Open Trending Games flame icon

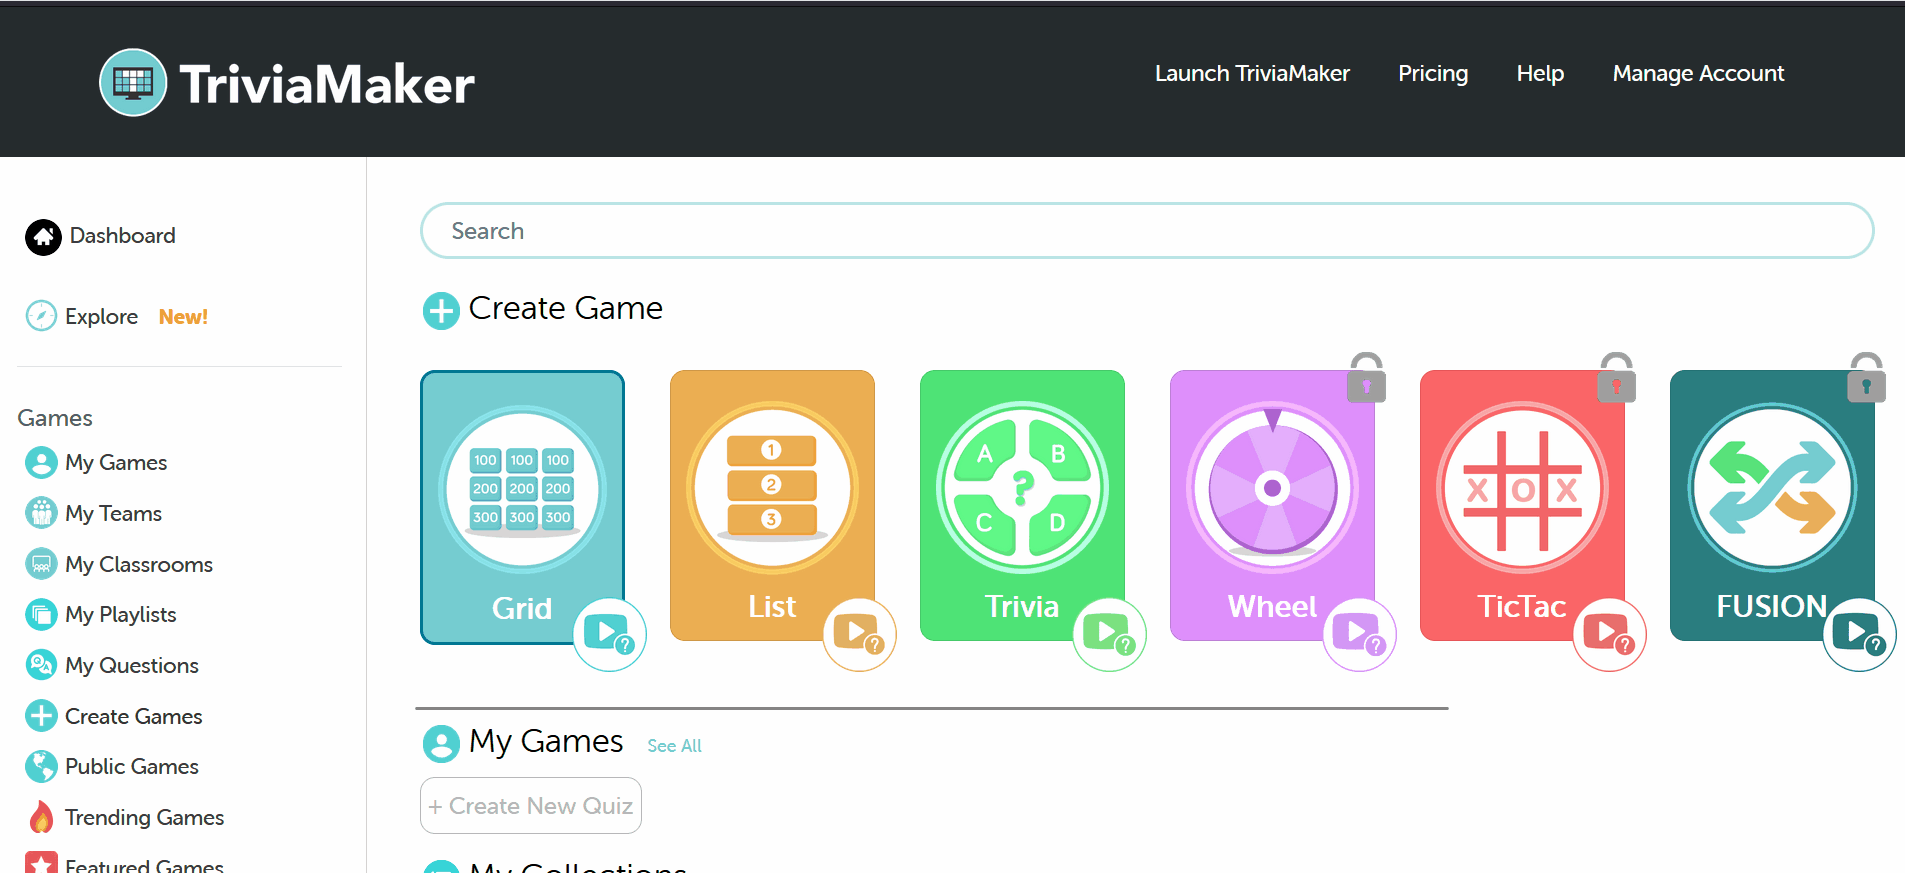[x=41, y=817]
